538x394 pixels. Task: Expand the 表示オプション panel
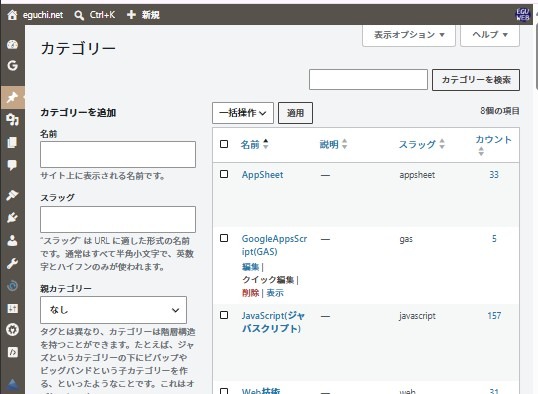click(x=409, y=35)
